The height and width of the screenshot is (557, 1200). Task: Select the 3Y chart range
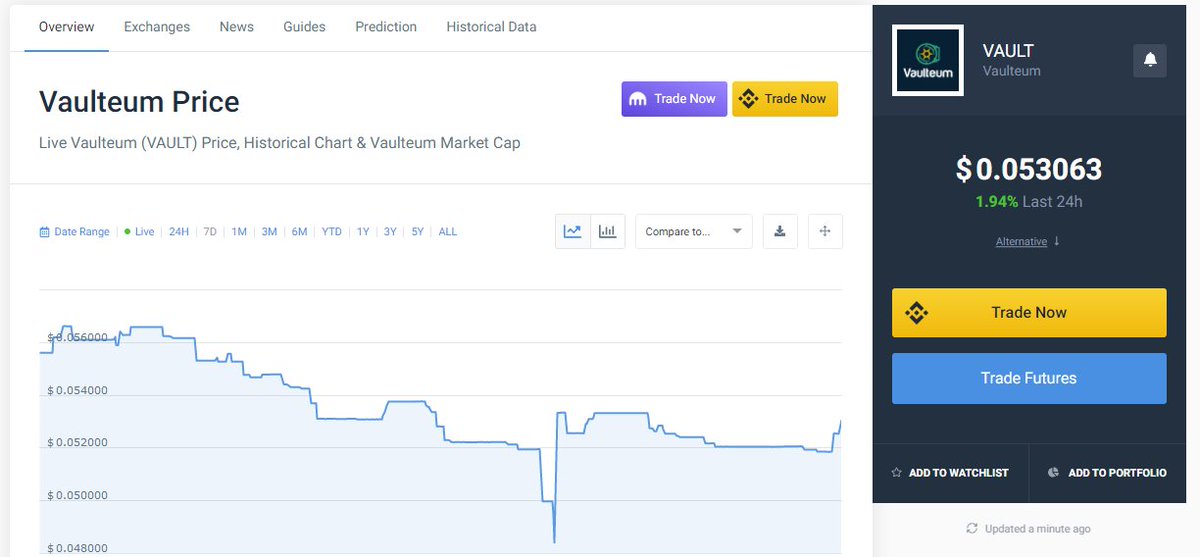pyautogui.click(x=390, y=232)
